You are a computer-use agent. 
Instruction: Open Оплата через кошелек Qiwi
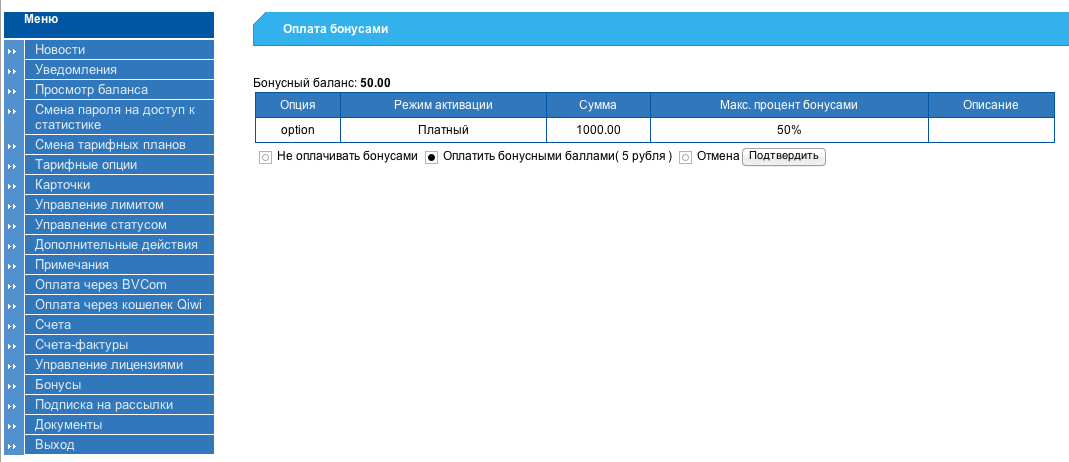(x=118, y=305)
